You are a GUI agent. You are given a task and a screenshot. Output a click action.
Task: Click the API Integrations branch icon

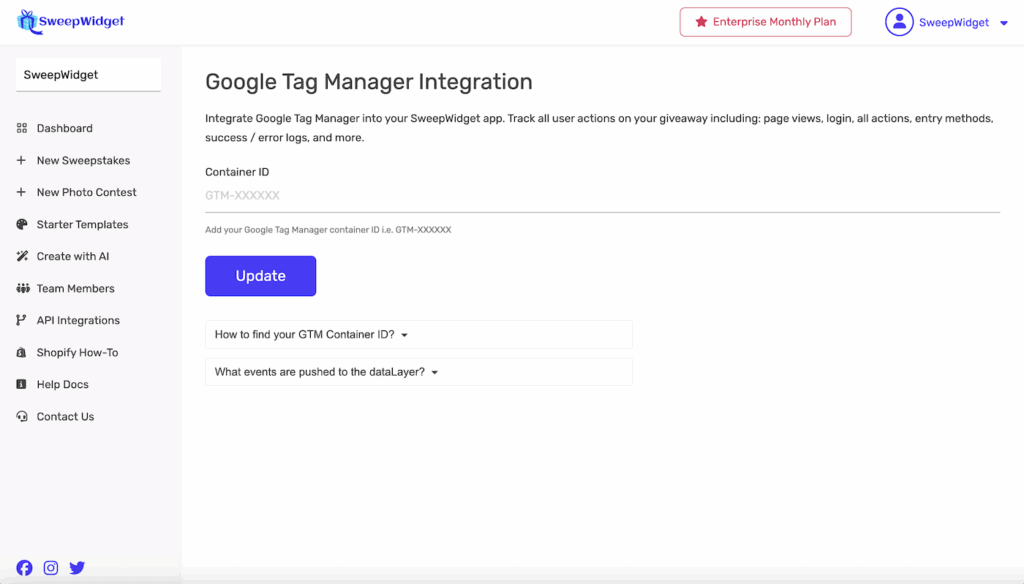coord(22,320)
